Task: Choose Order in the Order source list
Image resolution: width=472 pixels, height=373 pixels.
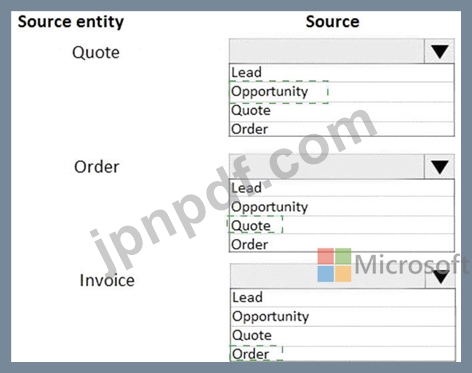Action: 342,244
